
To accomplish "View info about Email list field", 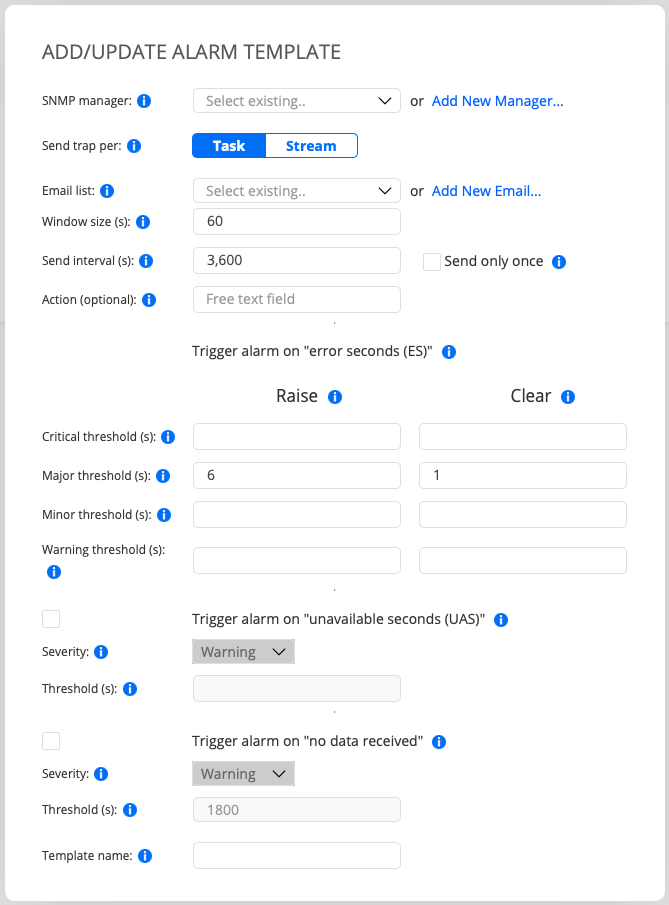I will [107, 191].
